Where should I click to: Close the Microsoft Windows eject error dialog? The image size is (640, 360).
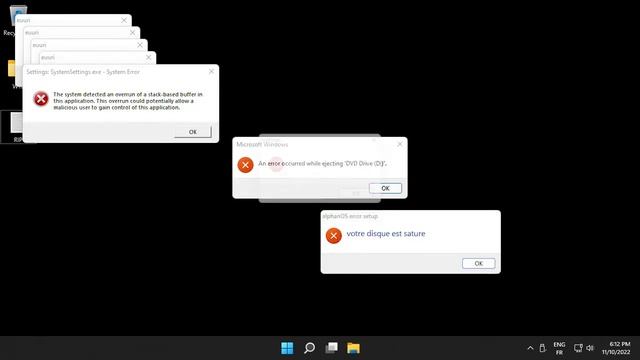400,144
